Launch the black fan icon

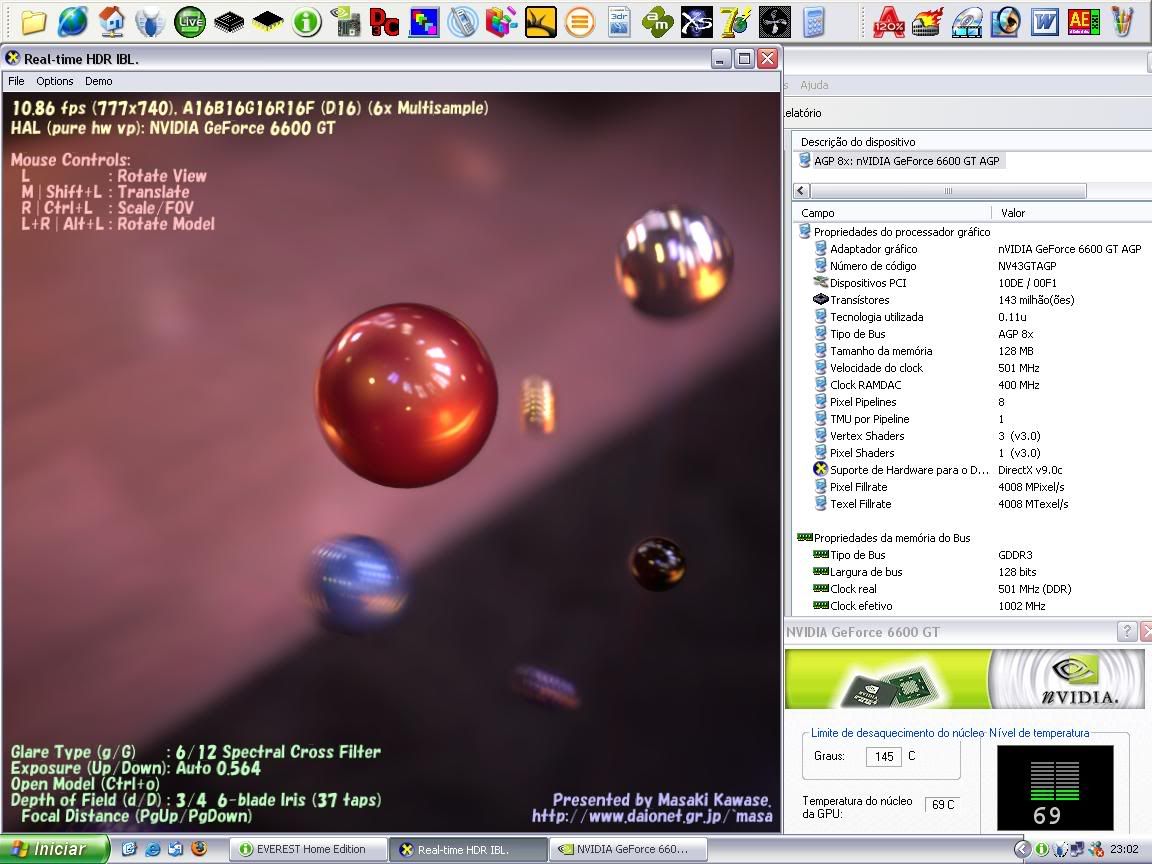click(x=774, y=21)
